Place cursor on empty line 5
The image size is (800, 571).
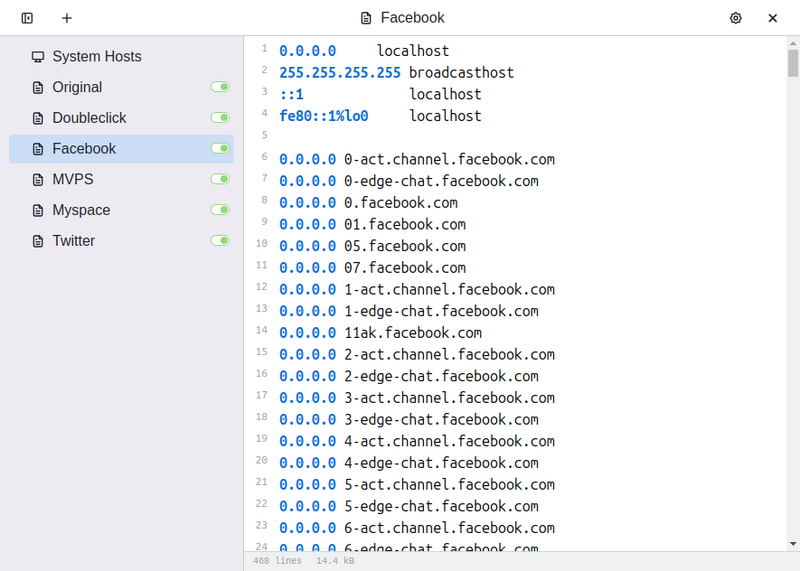tap(531, 138)
